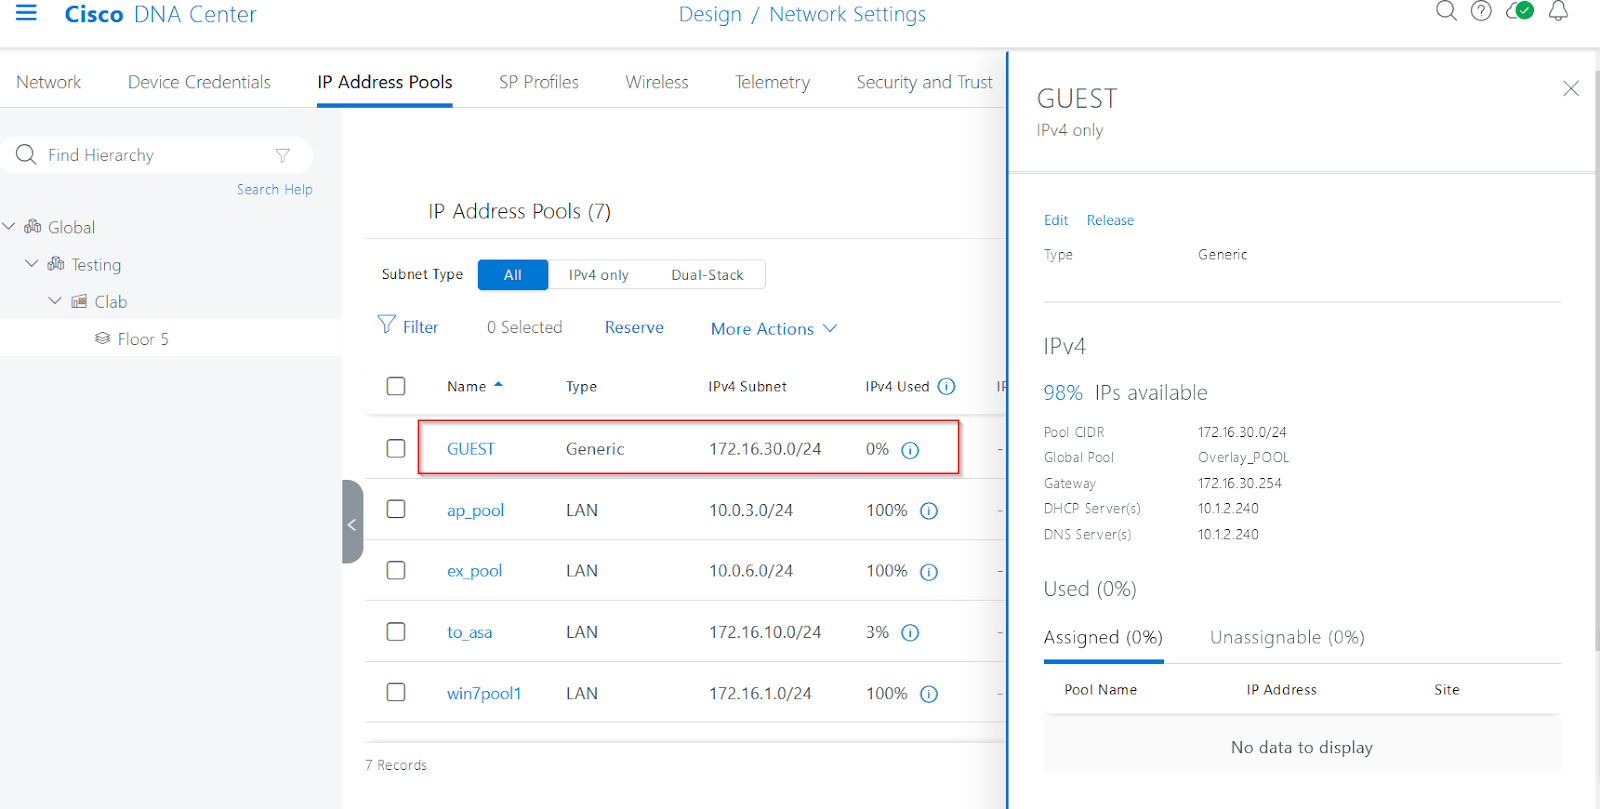Switch to the IP Address Pools tab
The image size is (1600, 809).
[385, 82]
